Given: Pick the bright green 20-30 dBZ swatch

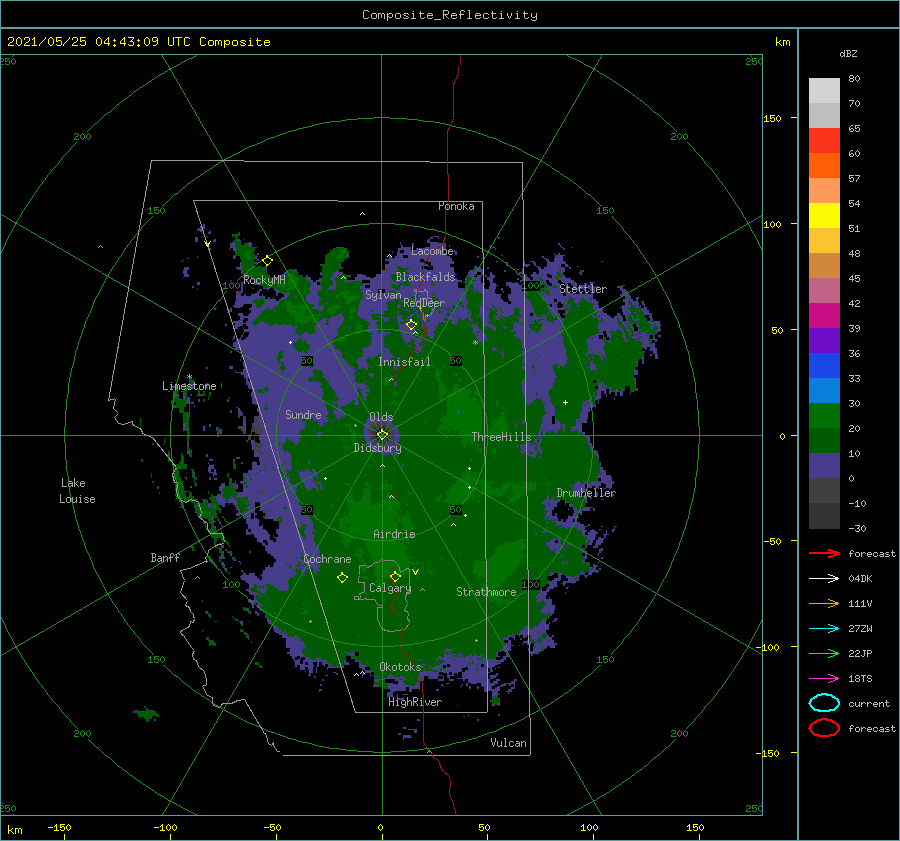Looking at the screenshot, I should [824, 415].
